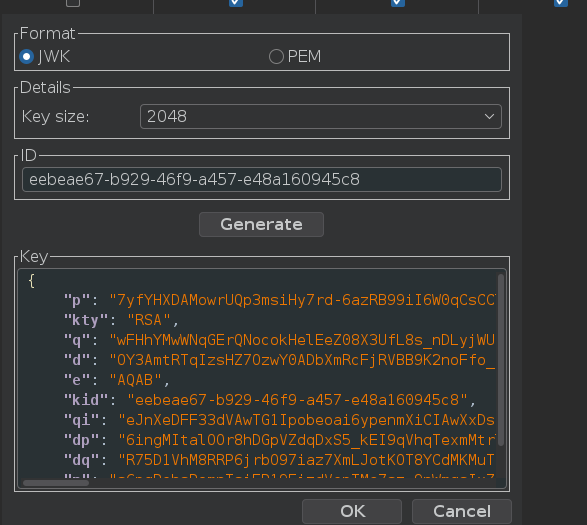Click the "d" value line in the key

pyautogui.click(x=280, y=360)
